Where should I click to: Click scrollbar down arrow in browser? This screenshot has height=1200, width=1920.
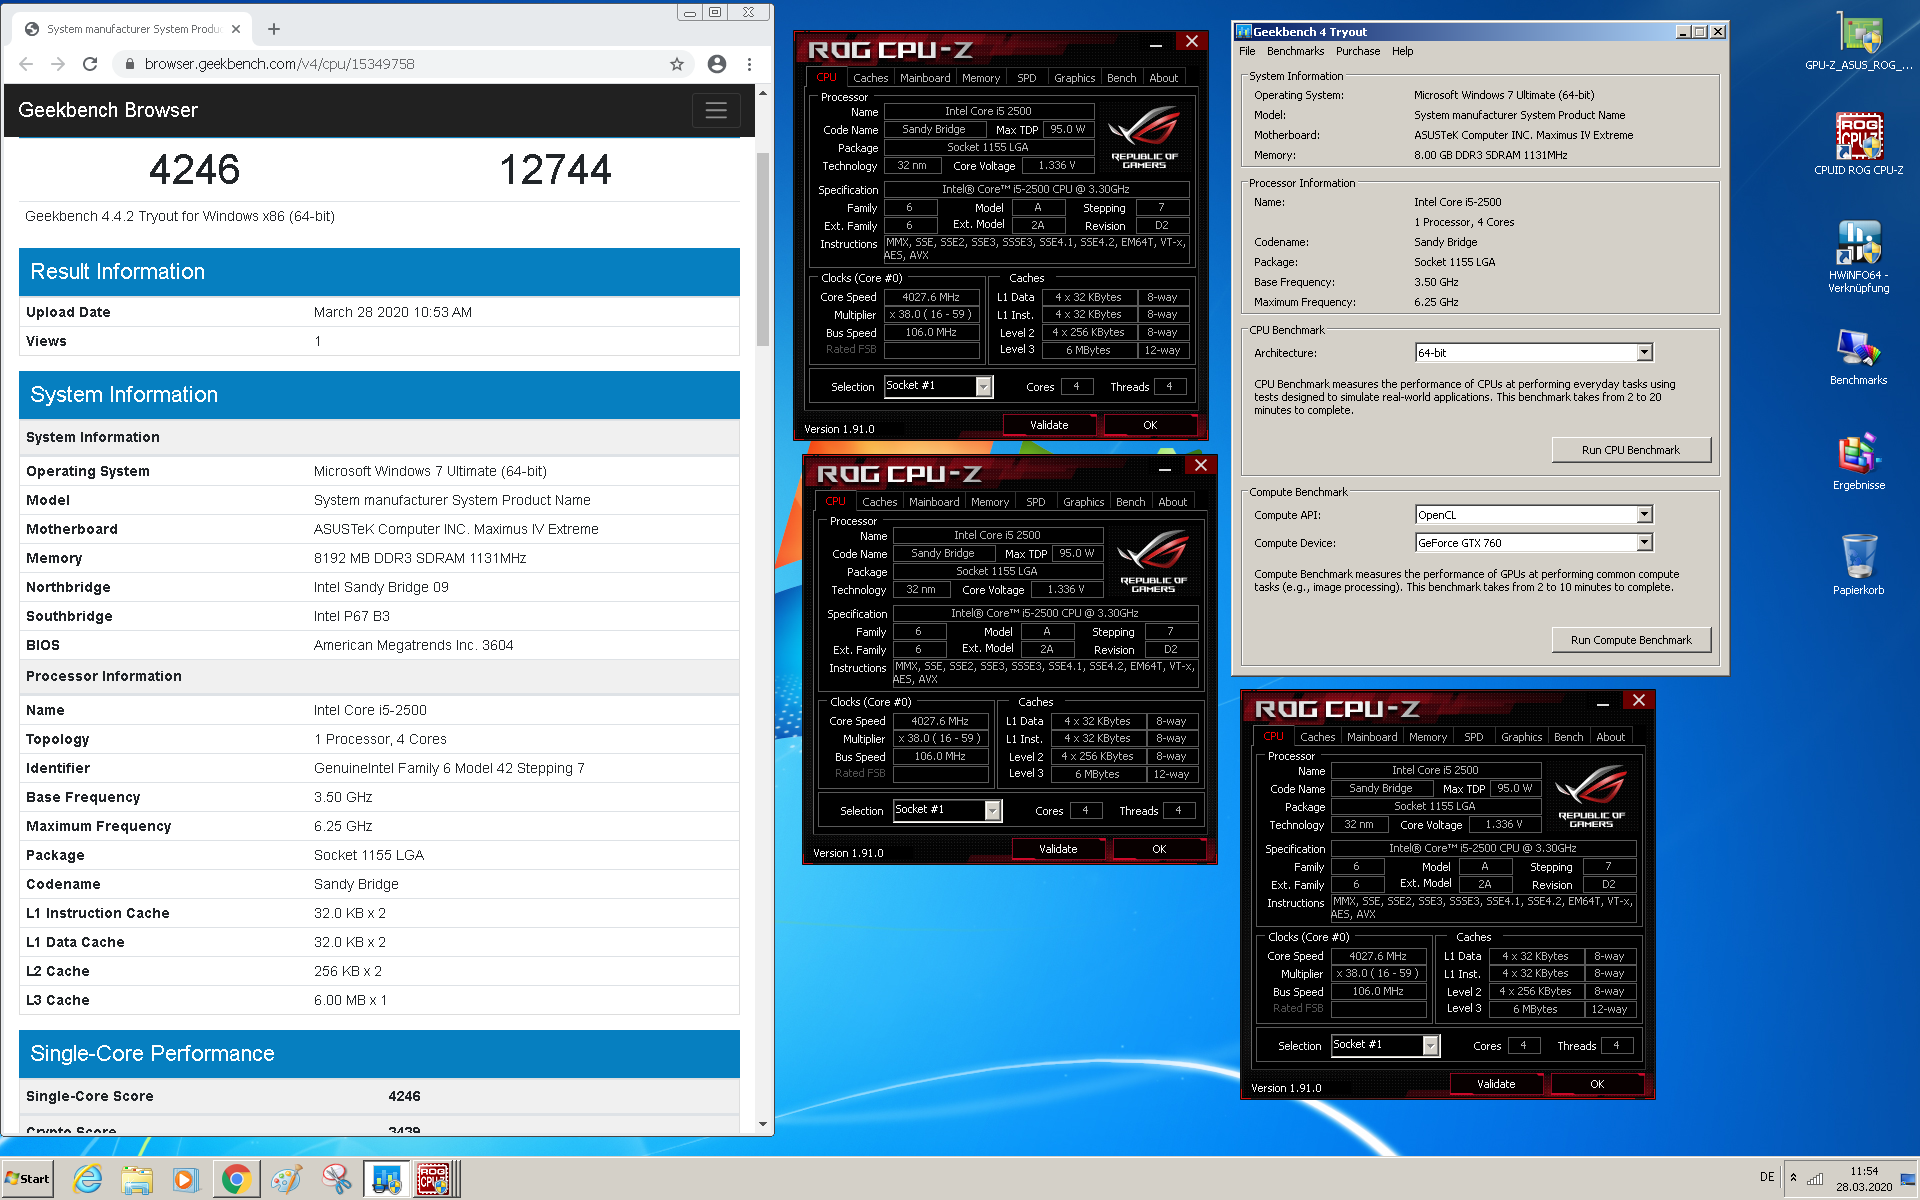762,1124
